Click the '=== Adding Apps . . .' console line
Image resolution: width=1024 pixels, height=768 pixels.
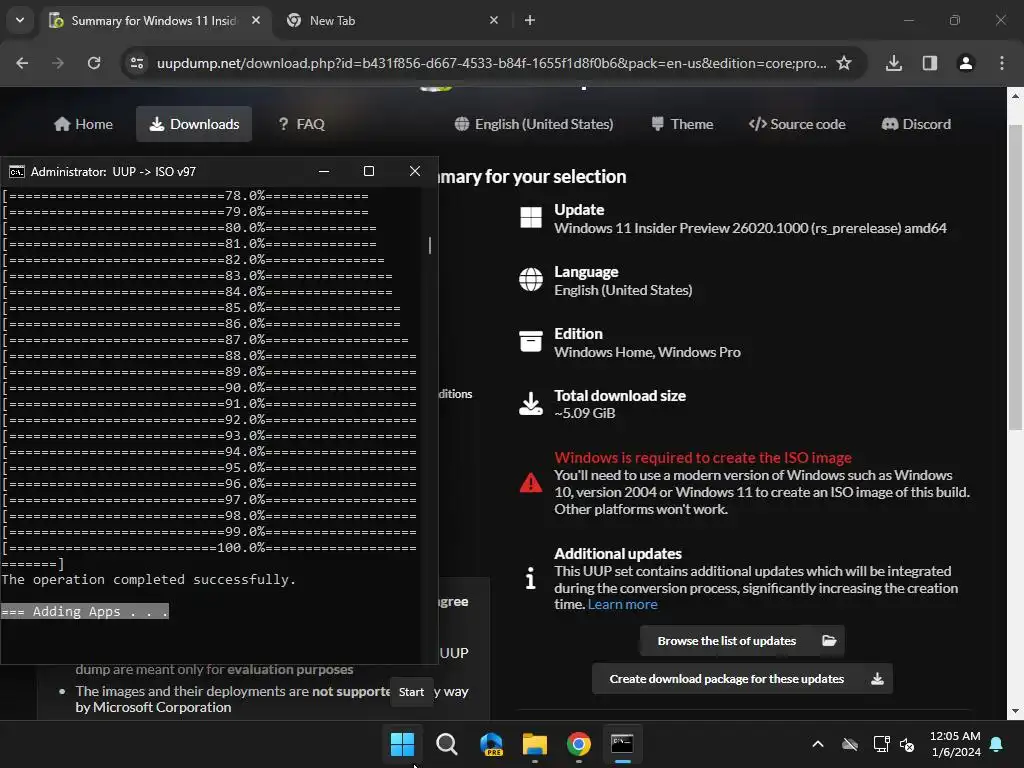85,612
